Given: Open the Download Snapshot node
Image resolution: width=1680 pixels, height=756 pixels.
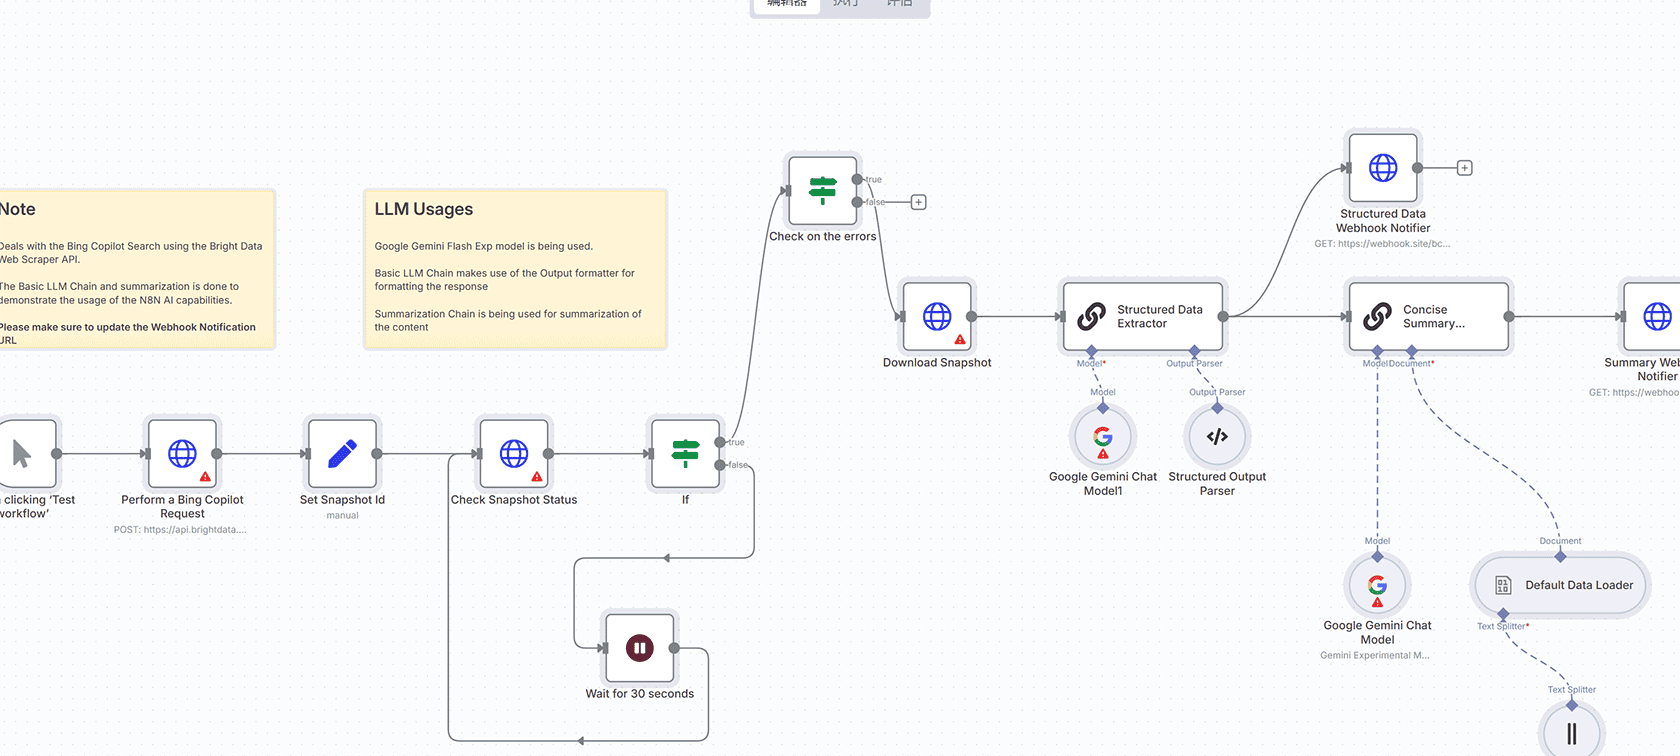Looking at the screenshot, I should pos(937,317).
